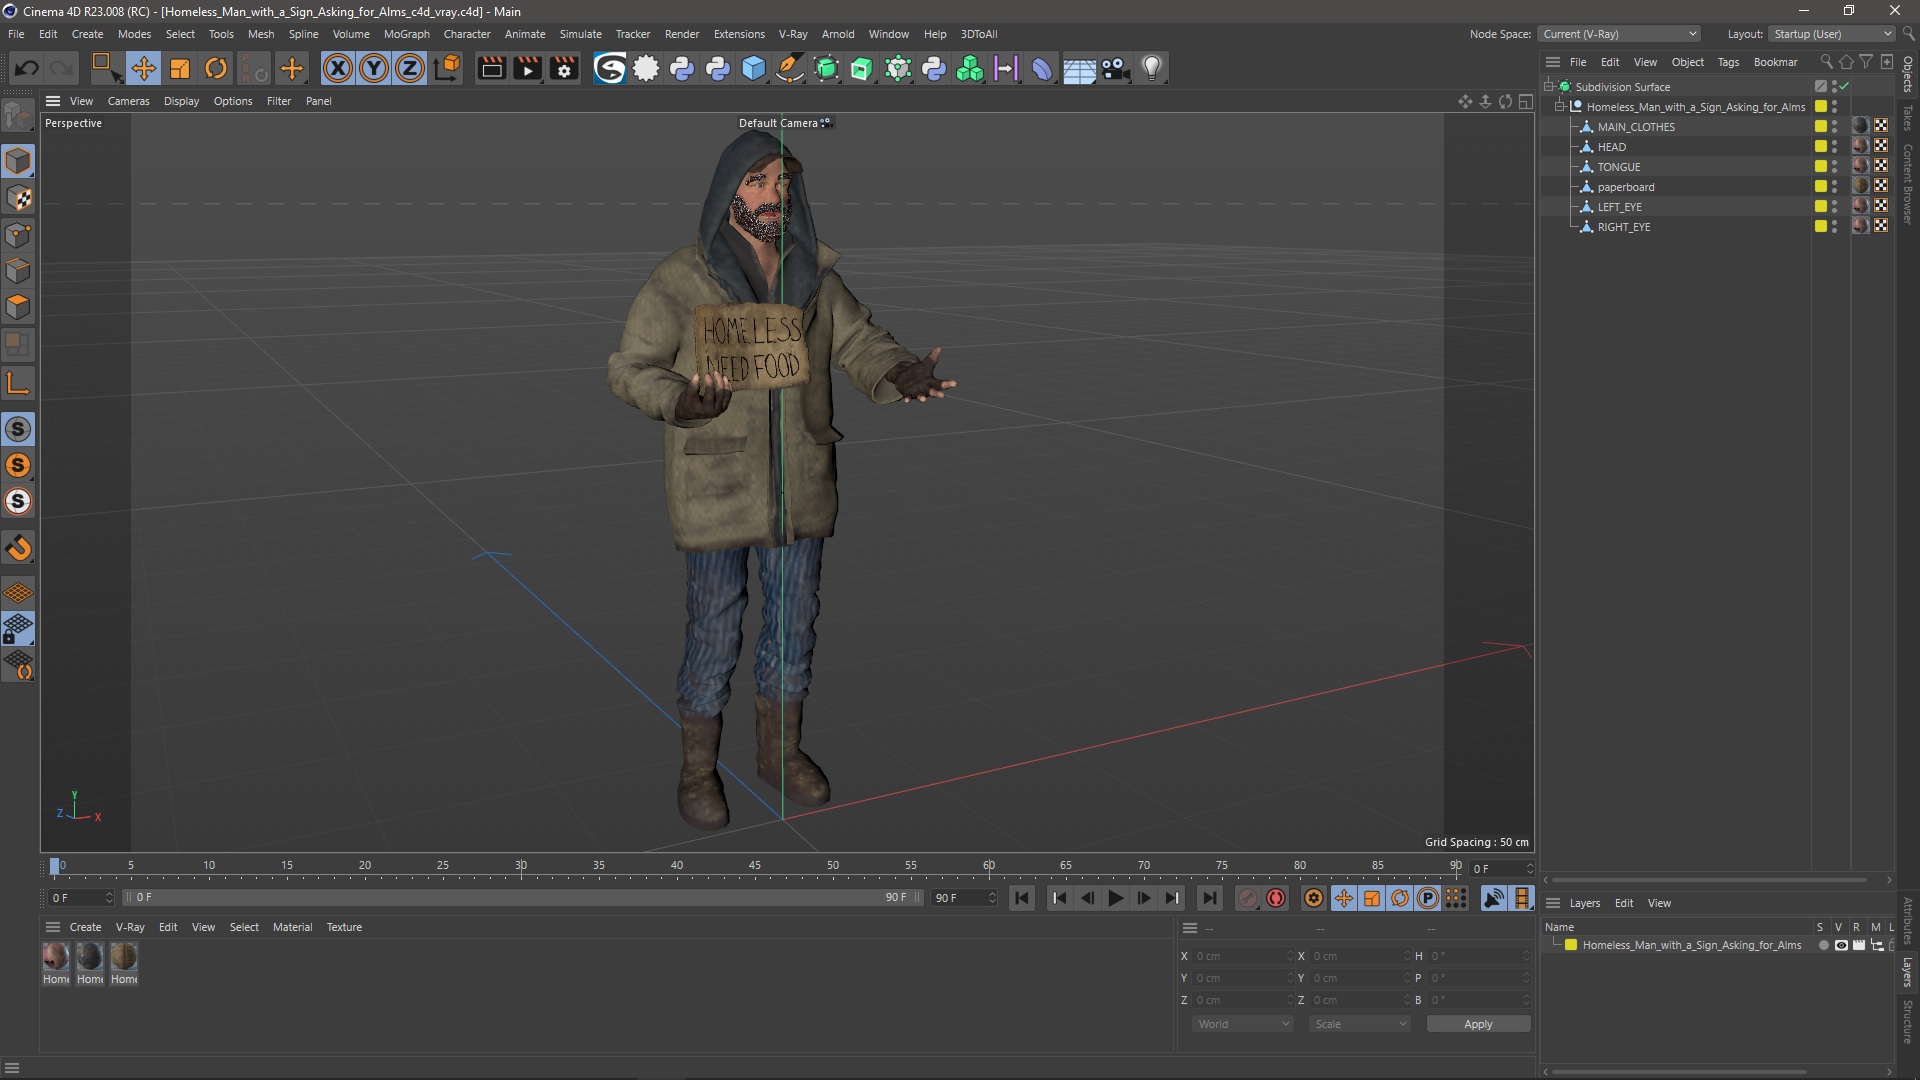Open the MoGraph menu
Viewport: 1920px width, 1080px height.
pyautogui.click(x=406, y=34)
